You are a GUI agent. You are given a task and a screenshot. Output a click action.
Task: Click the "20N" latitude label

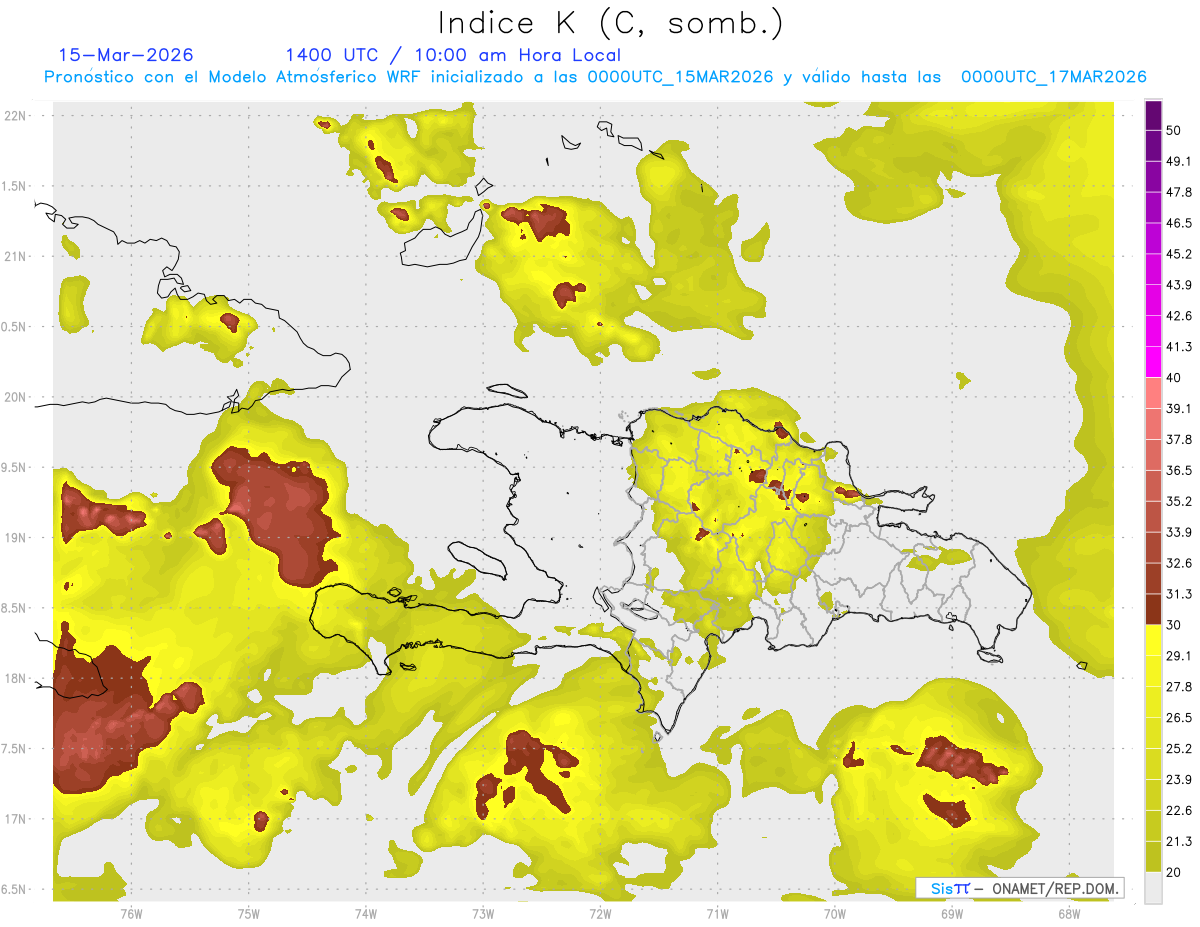tap(16, 397)
